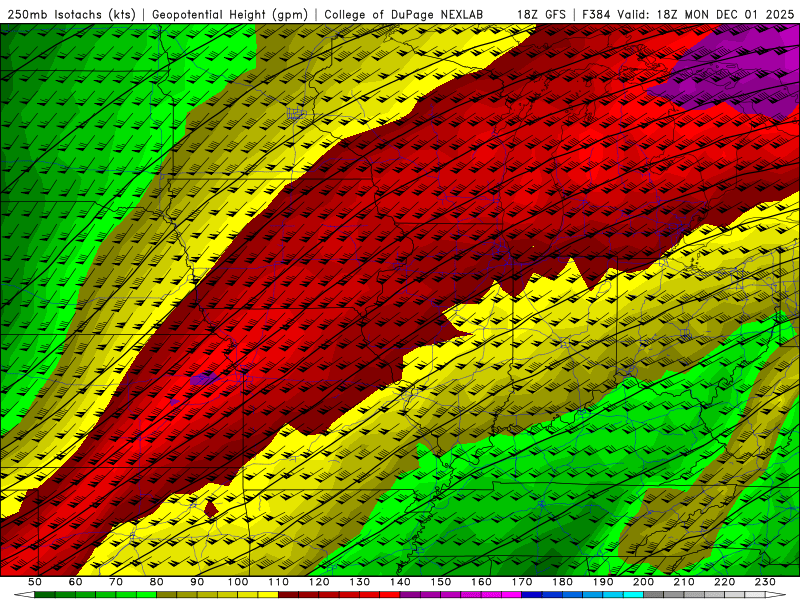This screenshot has width=800, height=600.
Task: Pick the dark gray swatch starting at 200
Action: [x=654, y=594]
